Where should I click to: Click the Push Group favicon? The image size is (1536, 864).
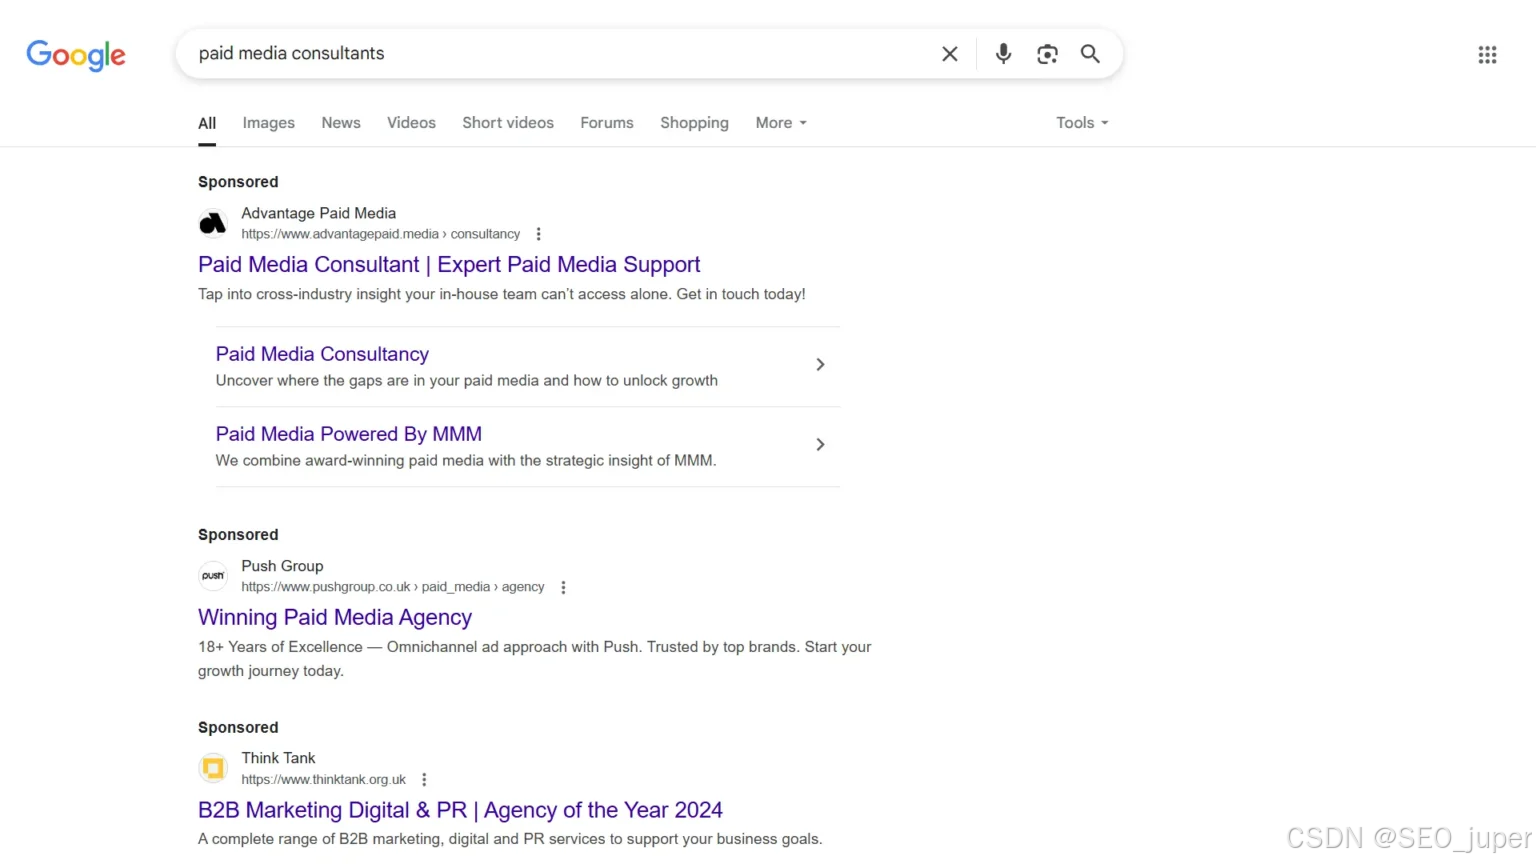tap(213, 576)
